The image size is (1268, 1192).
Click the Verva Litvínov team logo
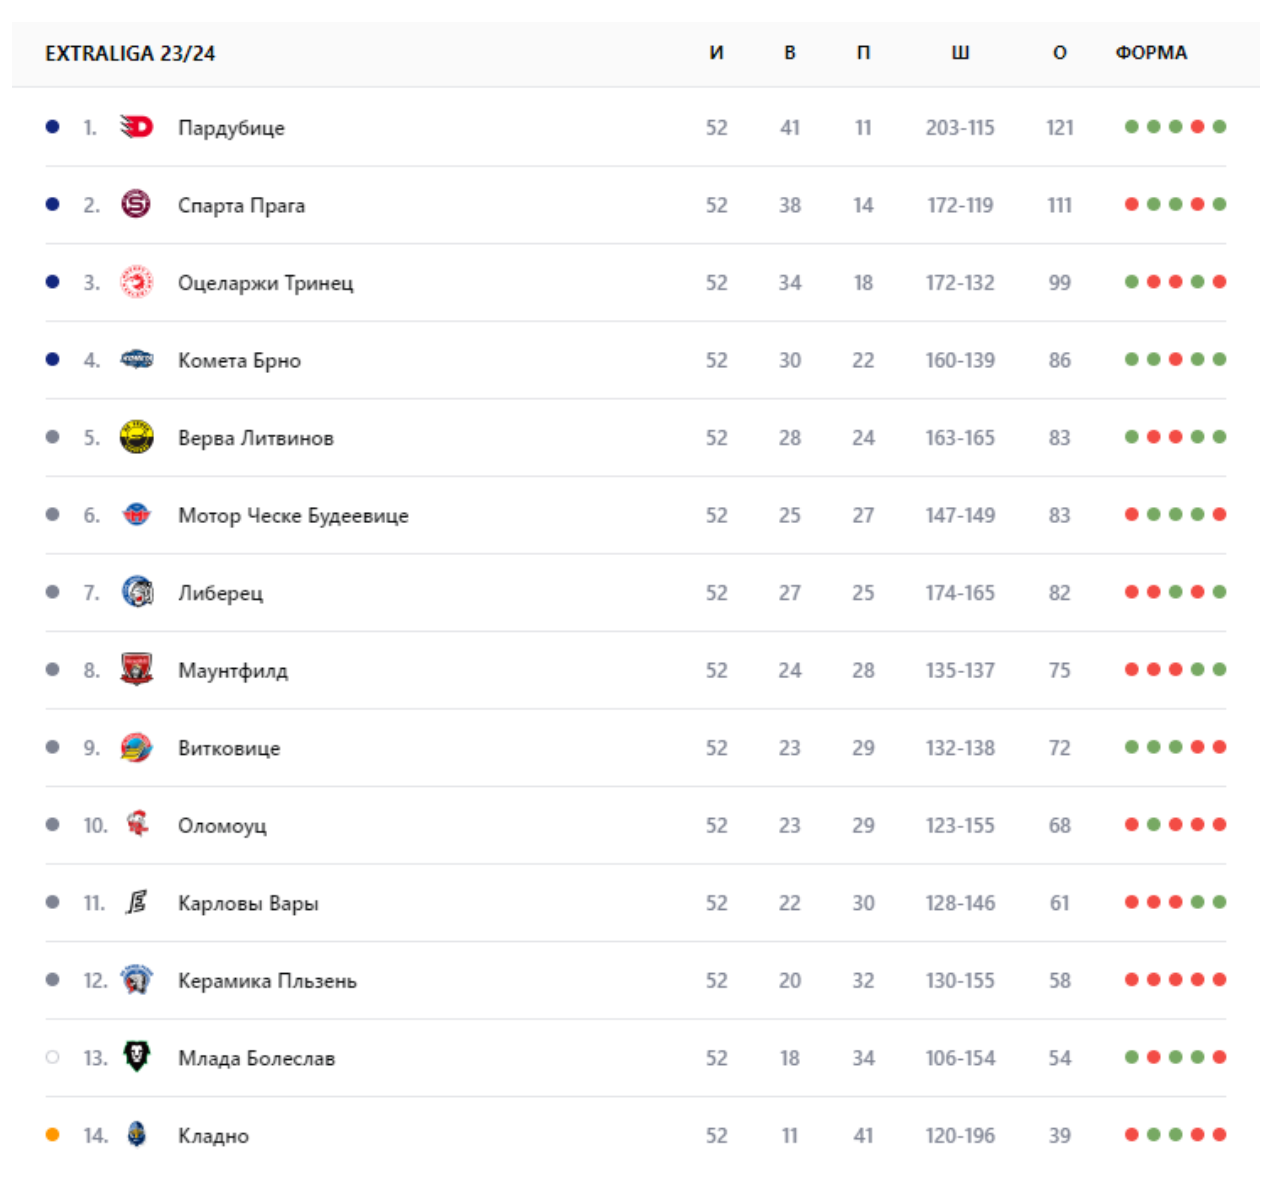[x=137, y=437]
